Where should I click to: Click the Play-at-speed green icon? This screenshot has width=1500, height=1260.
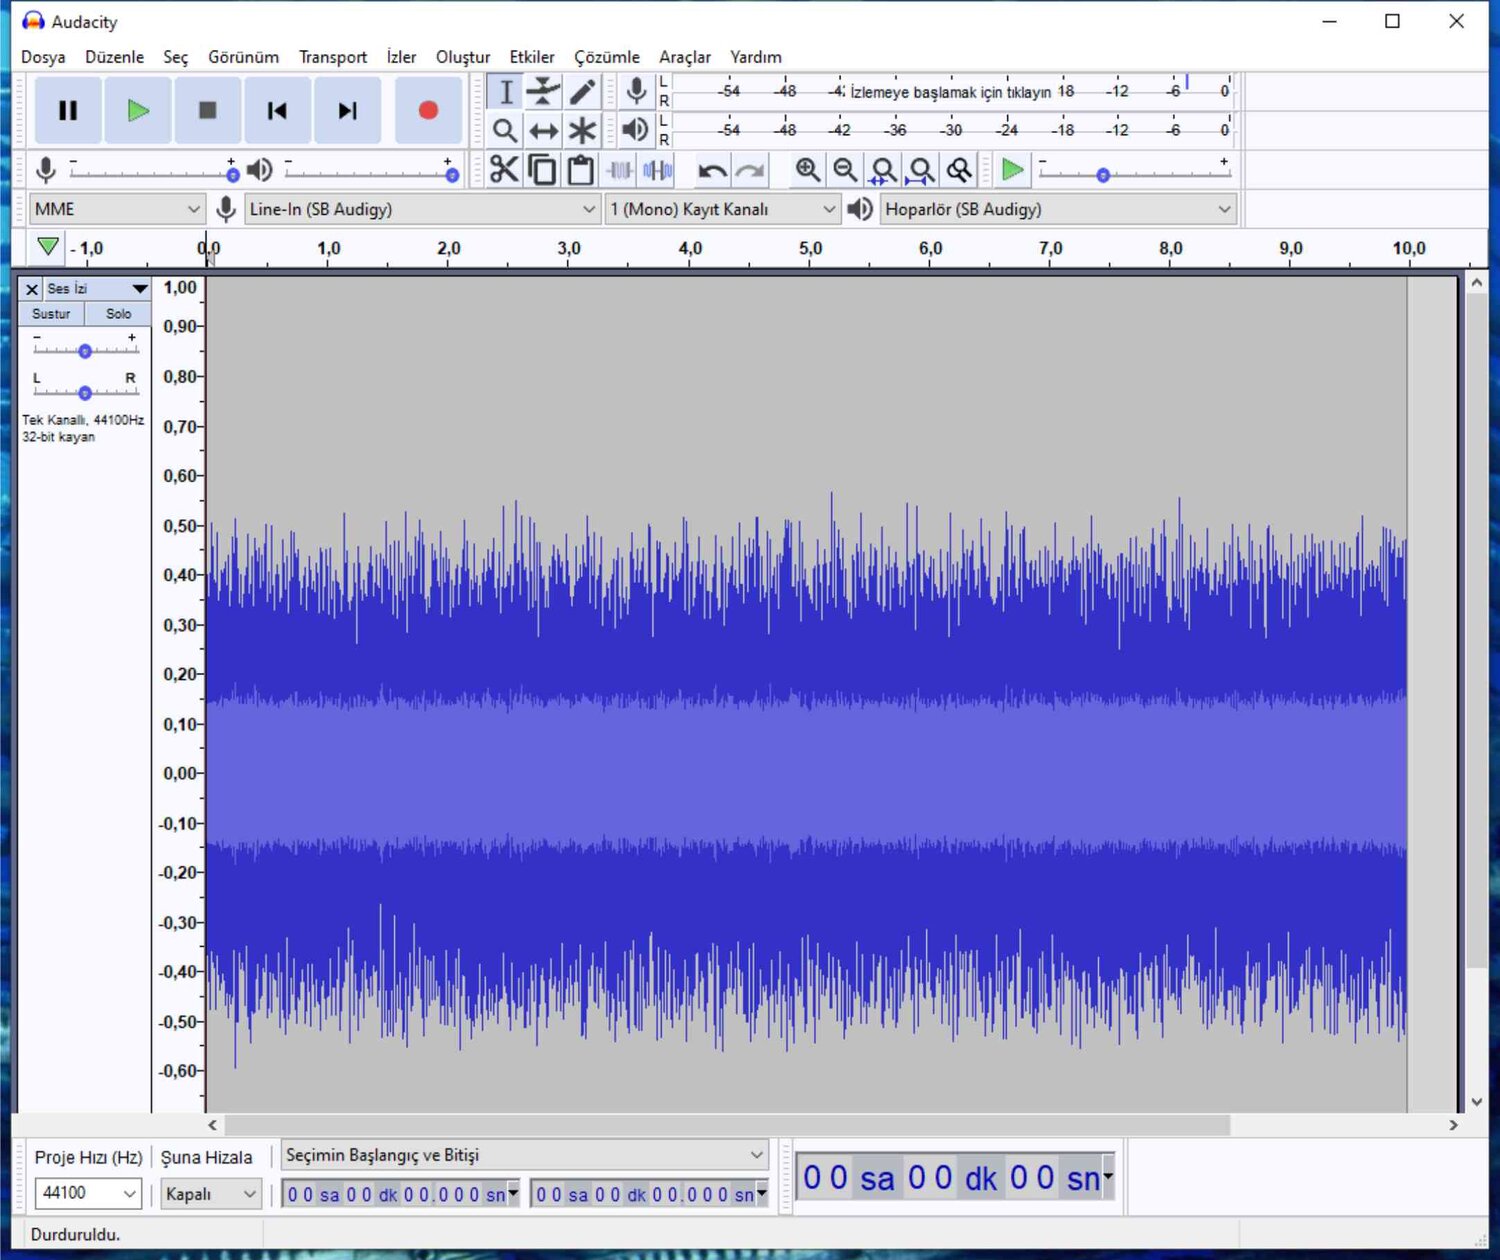[x=1012, y=170]
